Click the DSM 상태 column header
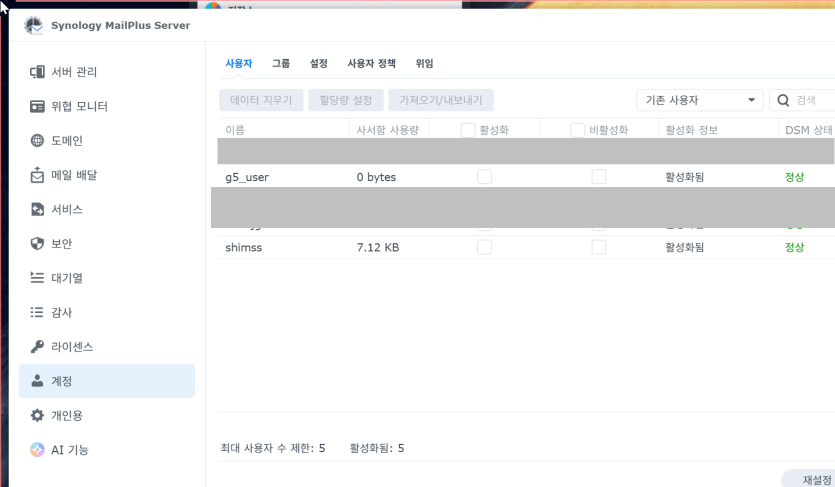Screen dimensions: 835x487 [807, 130]
